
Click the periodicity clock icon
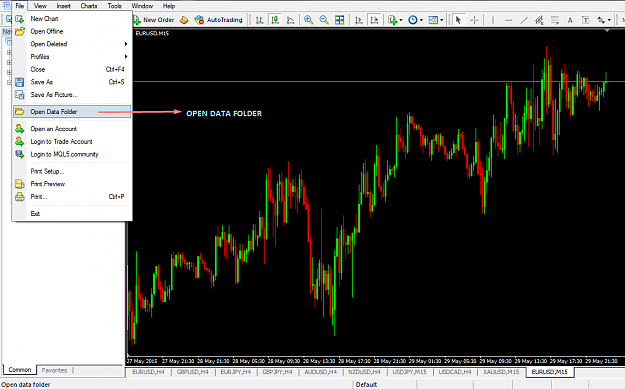point(413,20)
